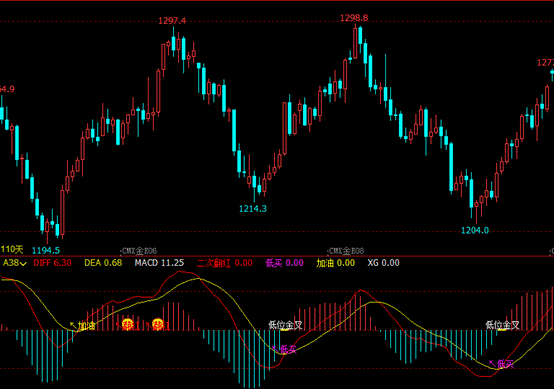
Task: Select the MACD 11.25 readout
Action: pos(159,263)
